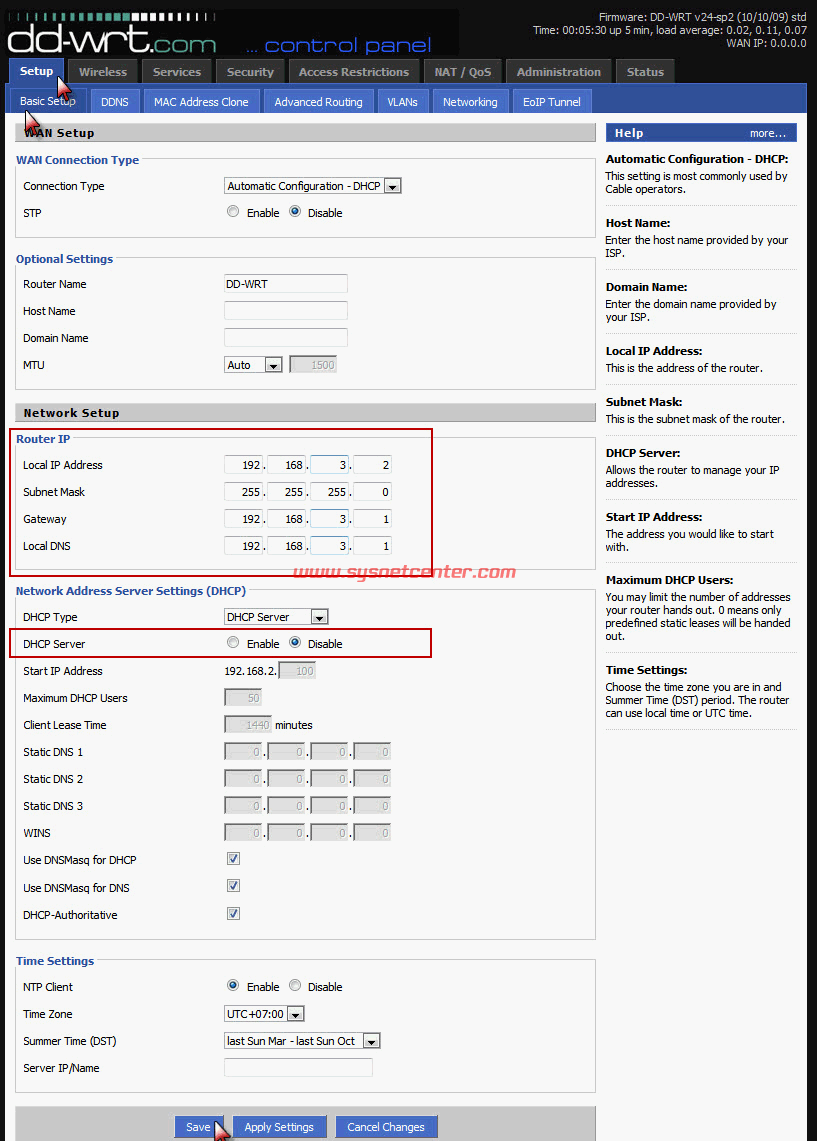Open the Services main tab
The image size is (817, 1141).
[177, 72]
